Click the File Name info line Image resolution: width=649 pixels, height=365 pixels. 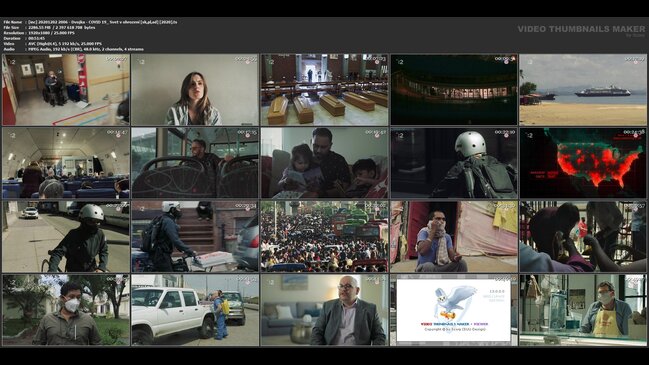[91, 22]
